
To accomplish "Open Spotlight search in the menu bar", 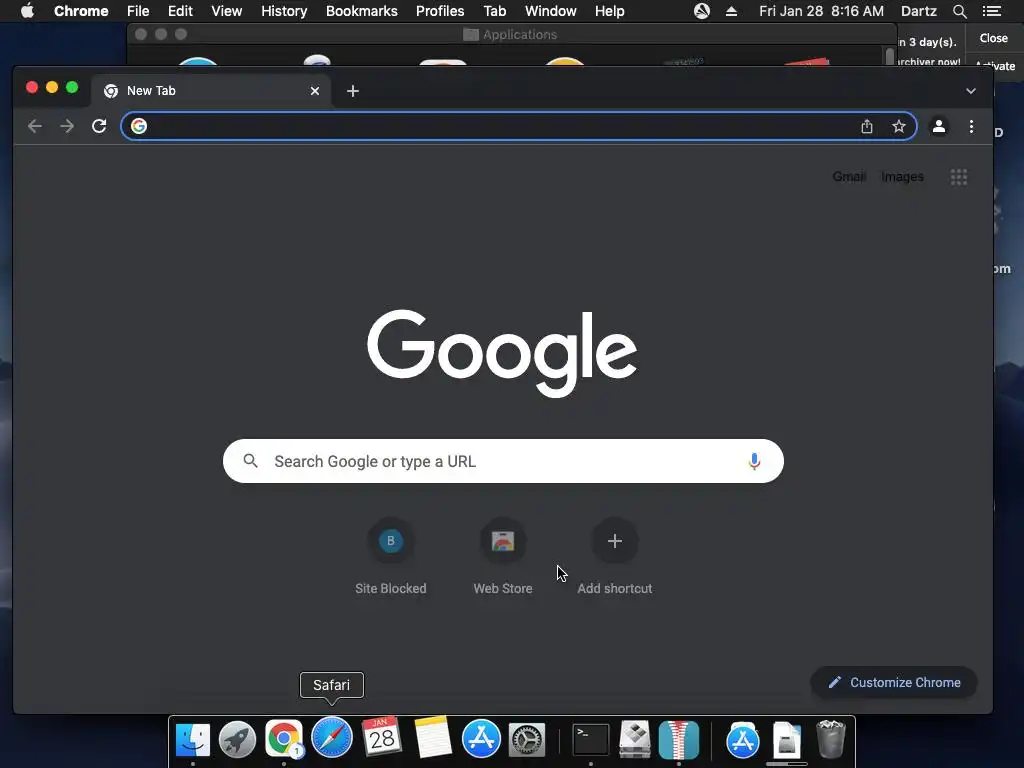I will click(959, 11).
